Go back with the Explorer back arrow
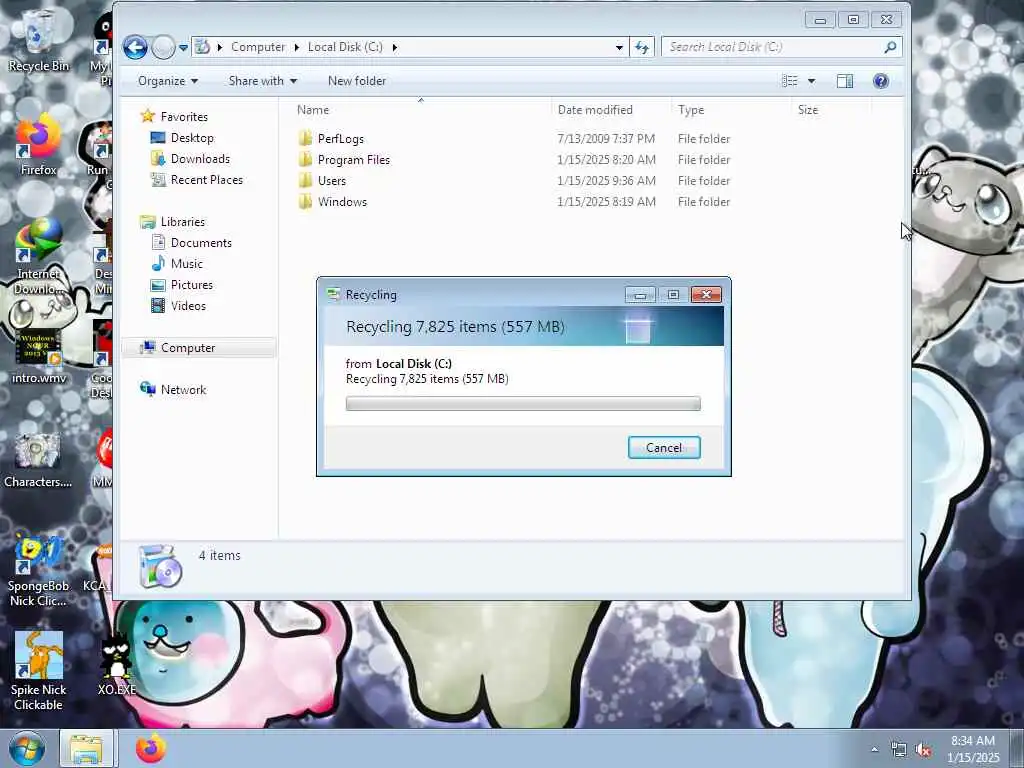Screen dimensions: 1024x768 click(135, 47)
